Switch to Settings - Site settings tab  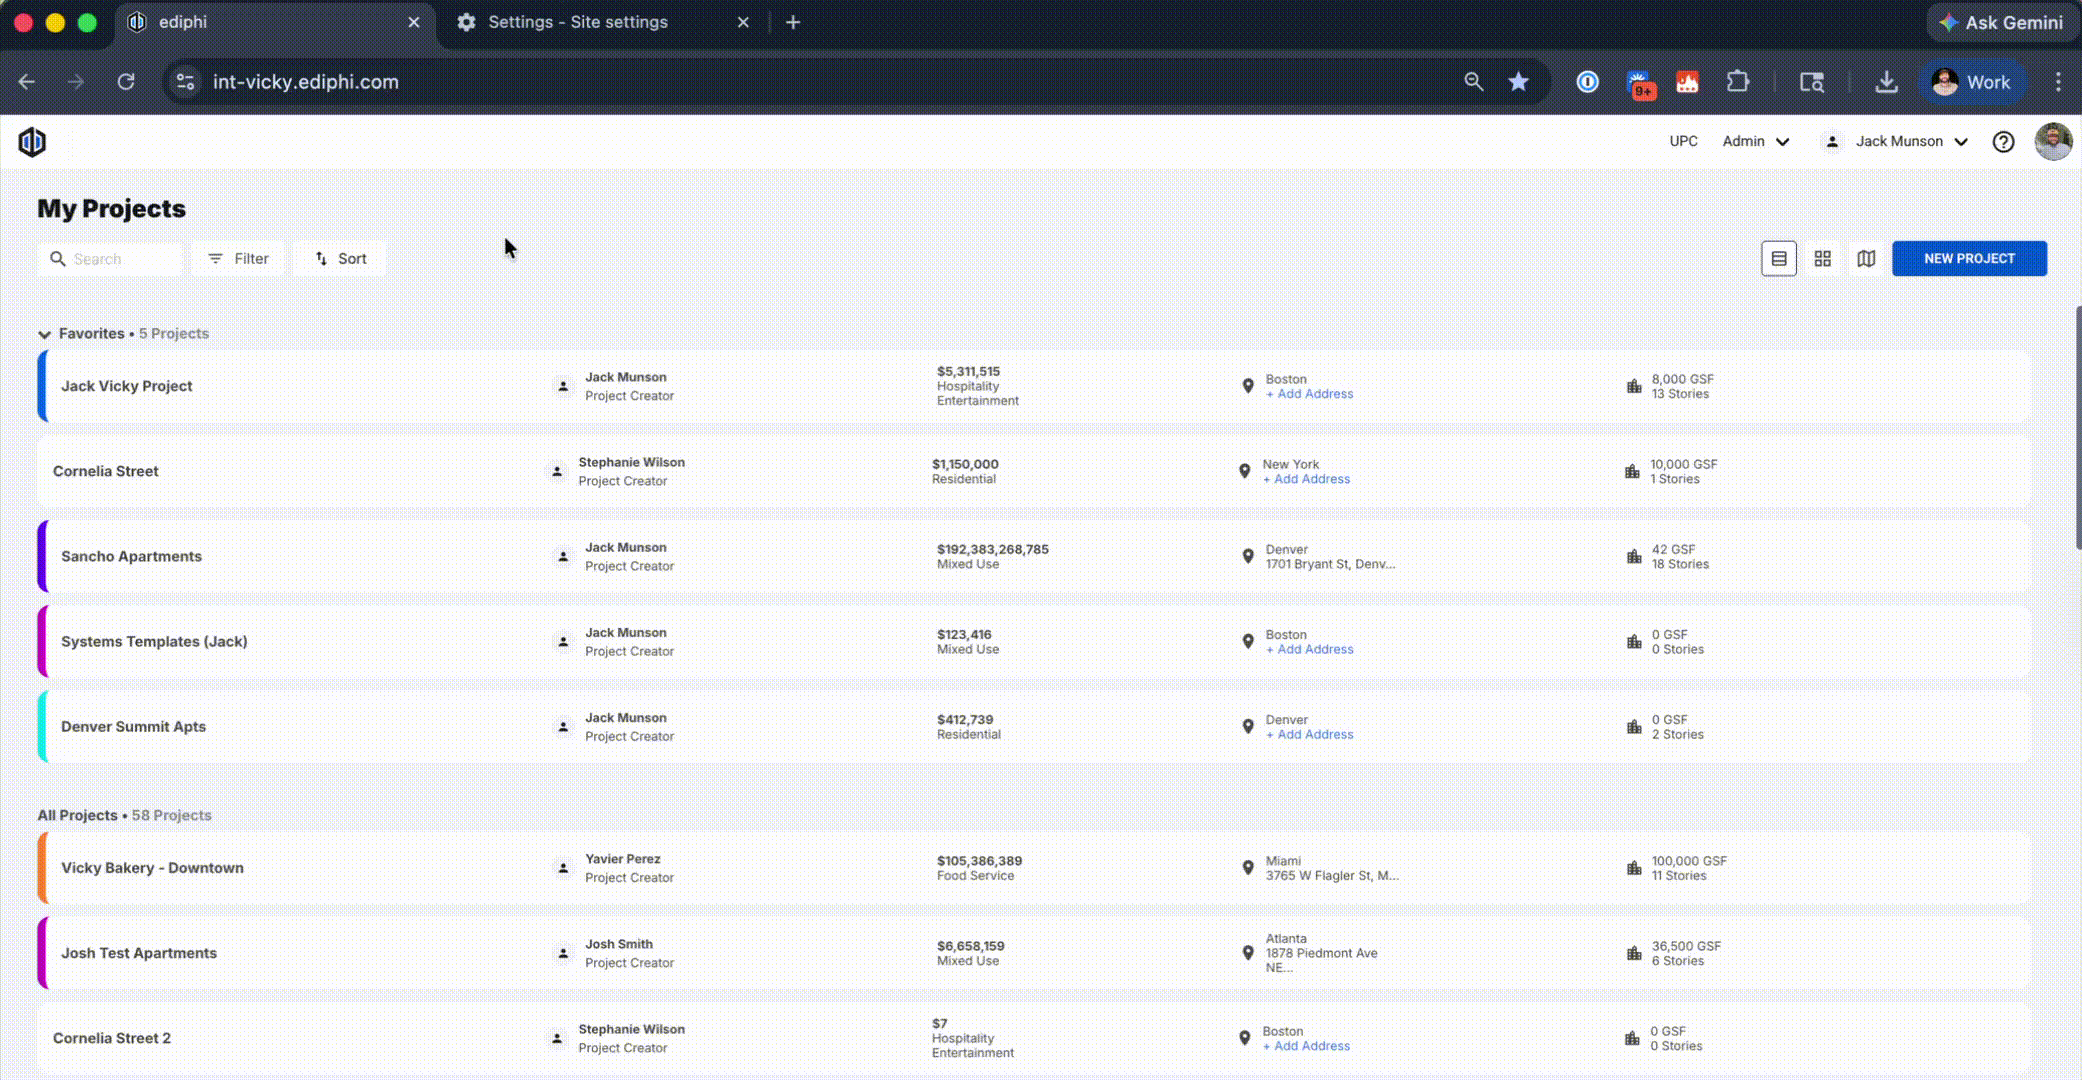pyautogui.click(x=577, y=22)
